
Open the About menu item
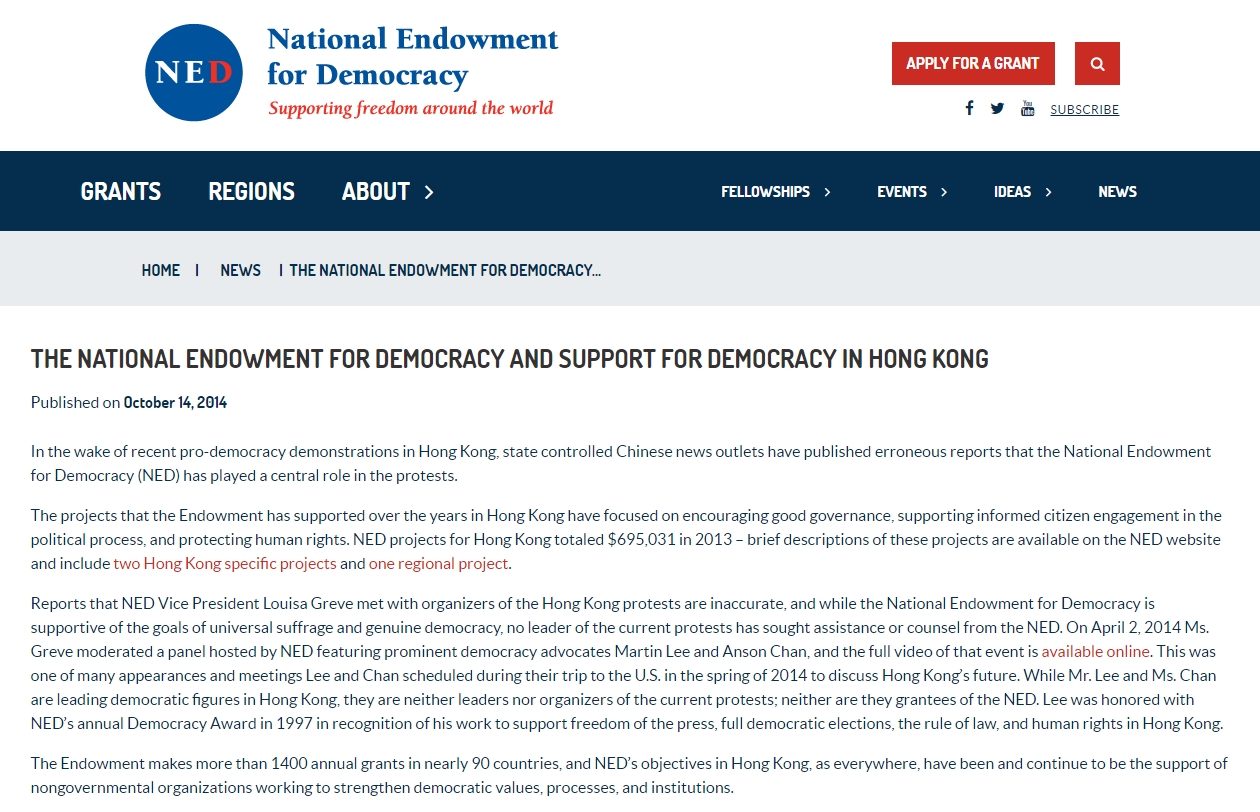[x=376, y=191]
